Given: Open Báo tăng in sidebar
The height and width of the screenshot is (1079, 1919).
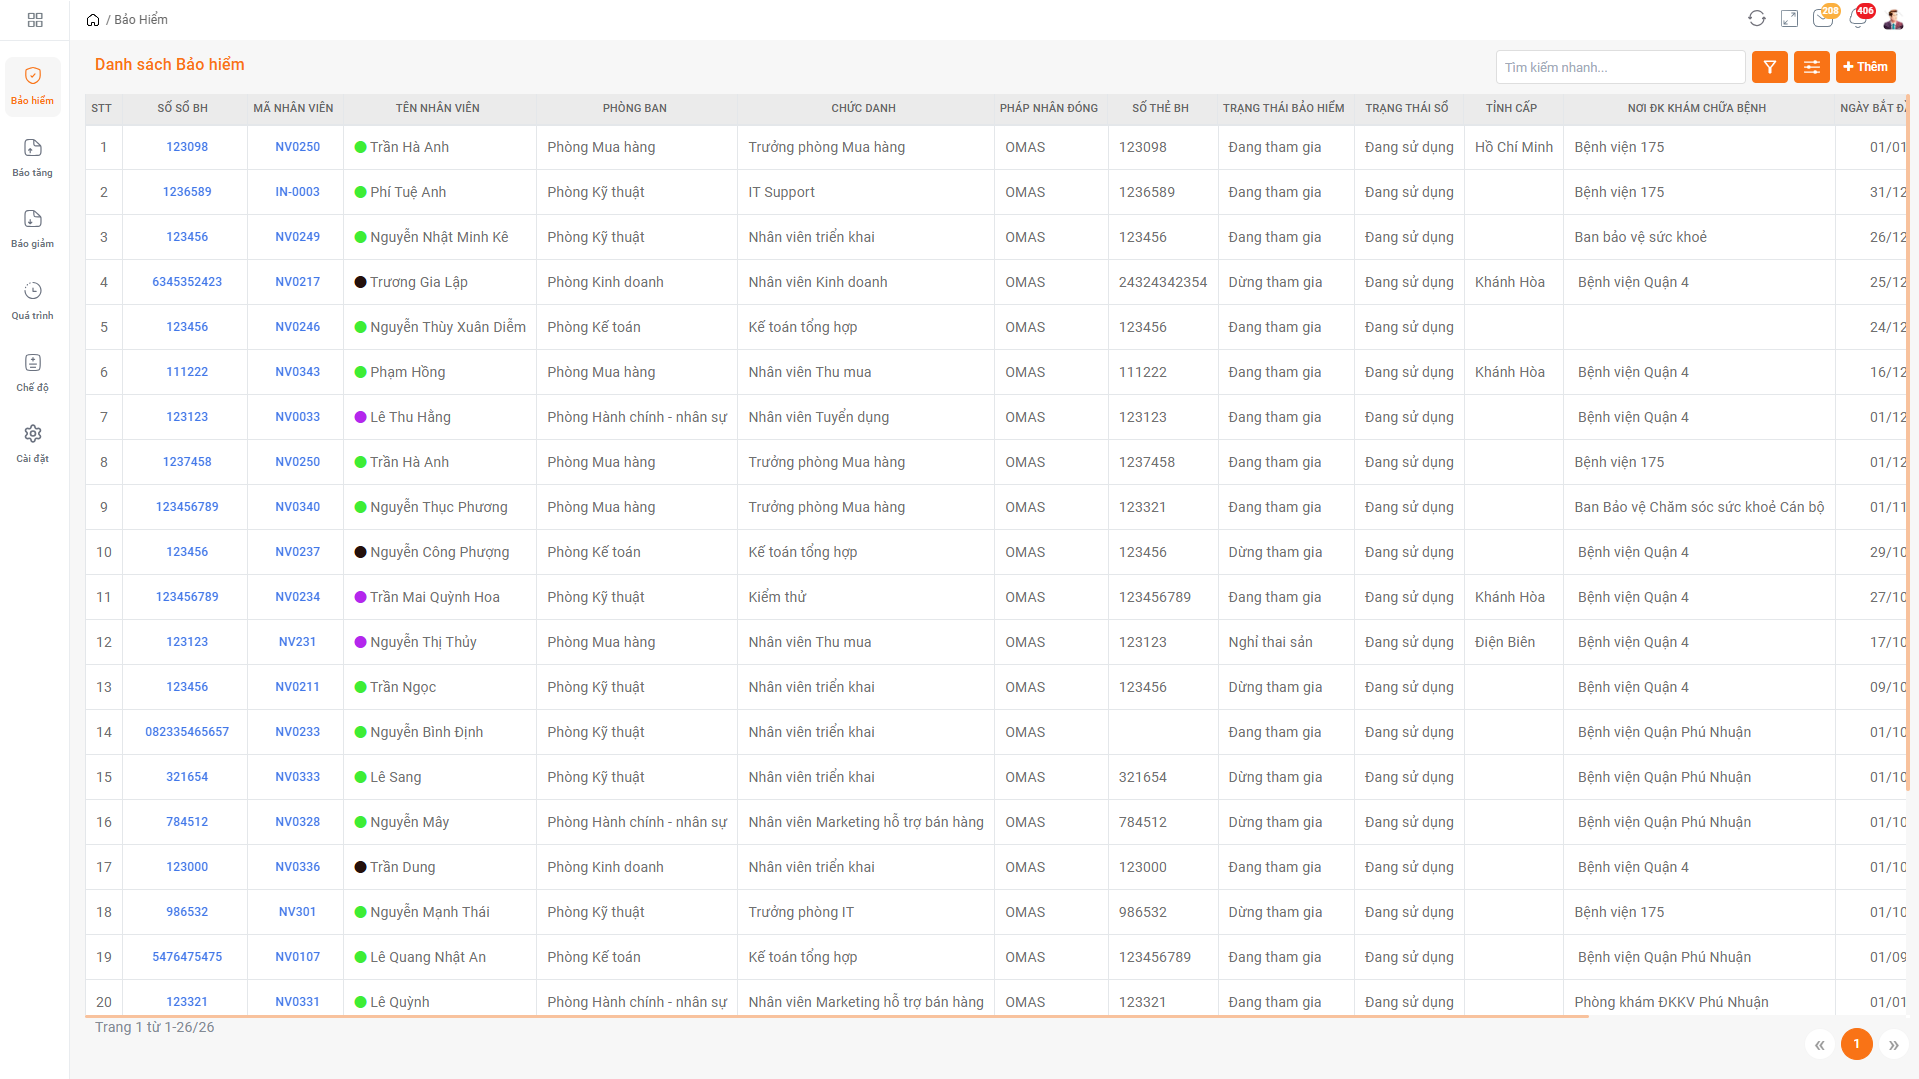Looking at the screenshot, I should click(33, 157).
